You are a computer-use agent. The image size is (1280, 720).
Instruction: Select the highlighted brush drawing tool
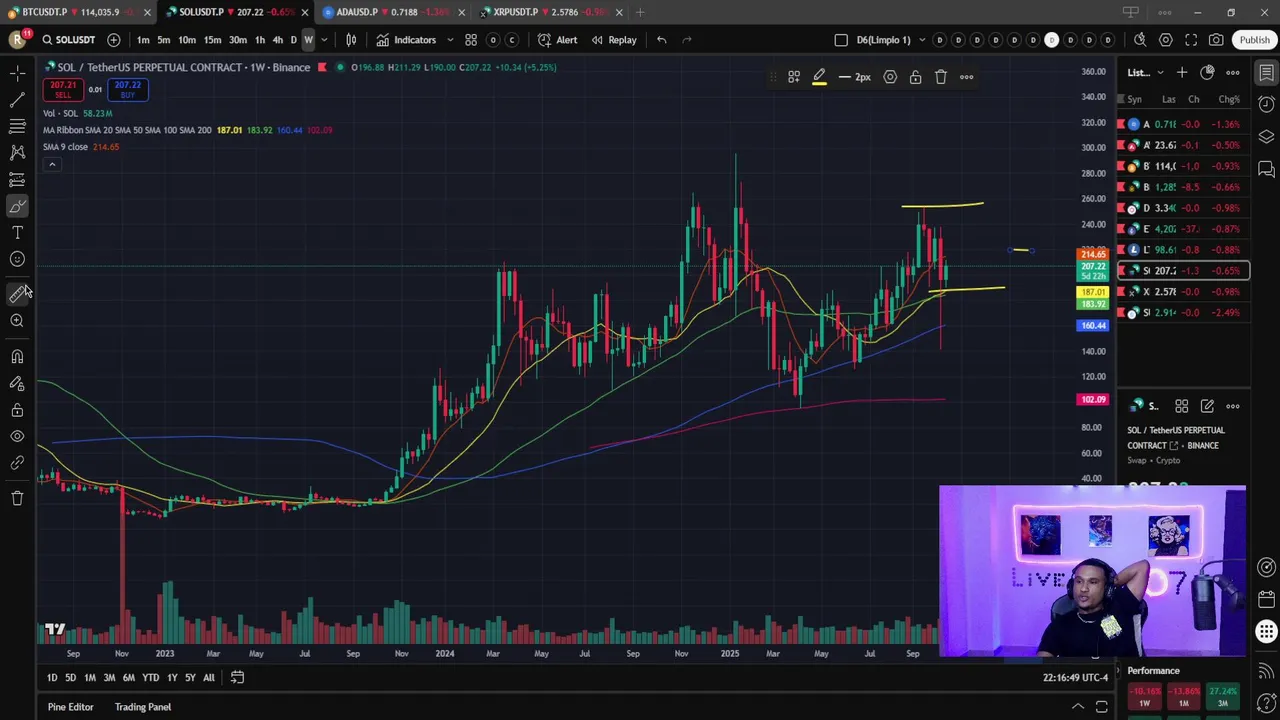click(x=17, y=206)
